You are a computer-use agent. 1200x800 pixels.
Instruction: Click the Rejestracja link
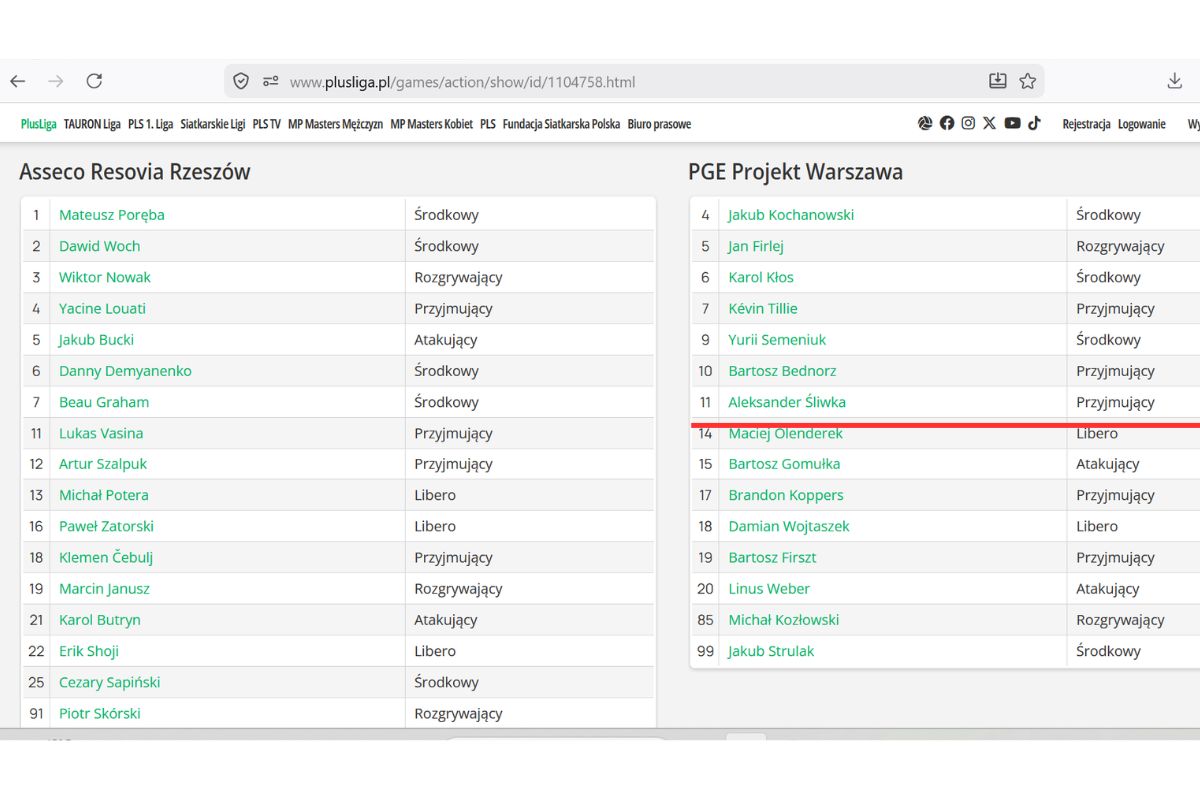tap(1086, 124)
